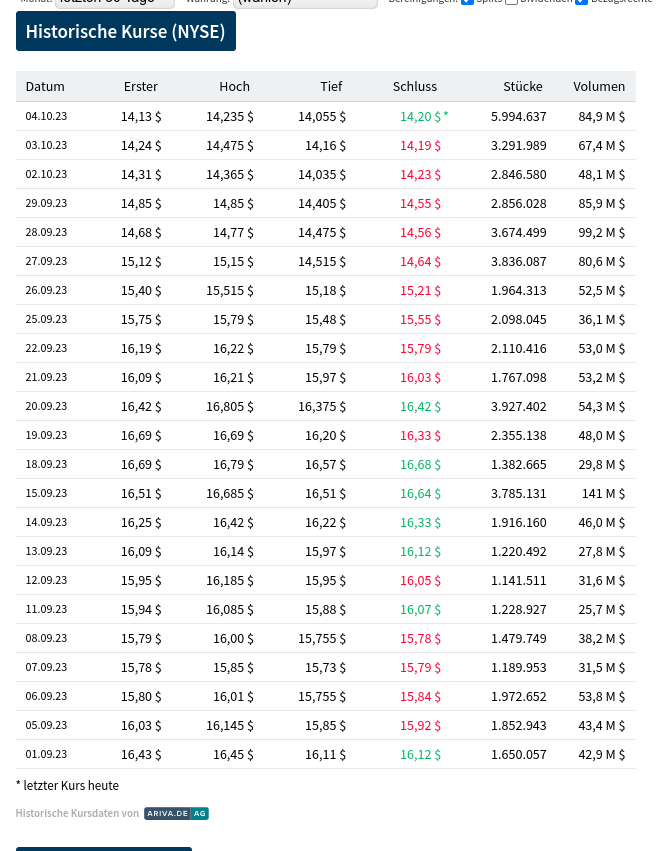Image resolution: width=667 pixels, height=851 pixels.
Task: Click the ARIVA.DE AG logo badge
Action: [x=176, y=813]
